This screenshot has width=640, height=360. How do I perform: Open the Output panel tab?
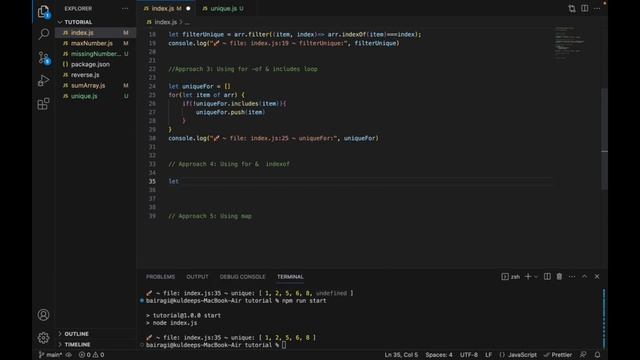coord(197,277)
